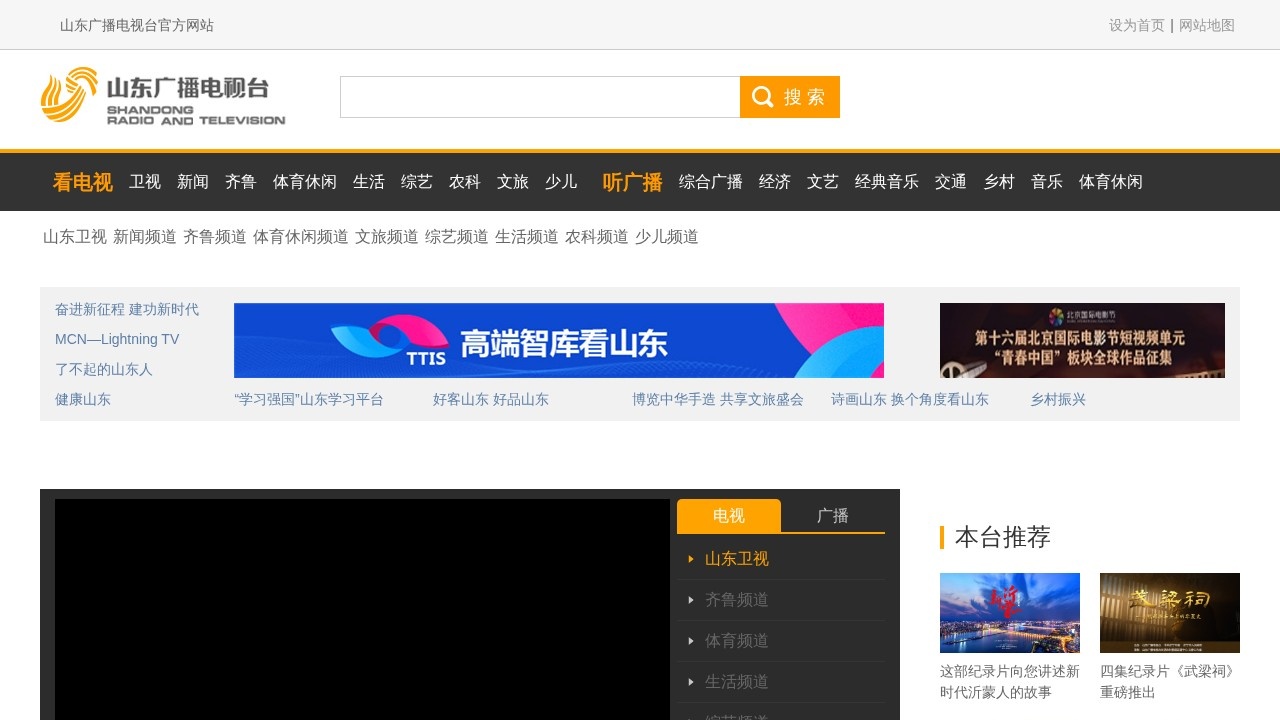The image size is (1280, 720).
Task: Click the Shandong Radio and Television logo
Action: tap(163, 96)
